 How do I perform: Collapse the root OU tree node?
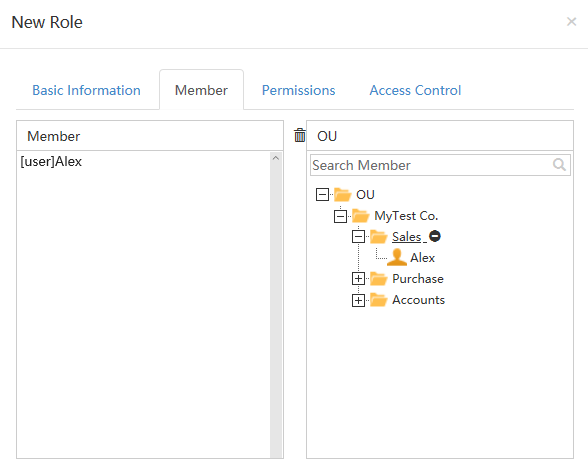tap(322, 195)
